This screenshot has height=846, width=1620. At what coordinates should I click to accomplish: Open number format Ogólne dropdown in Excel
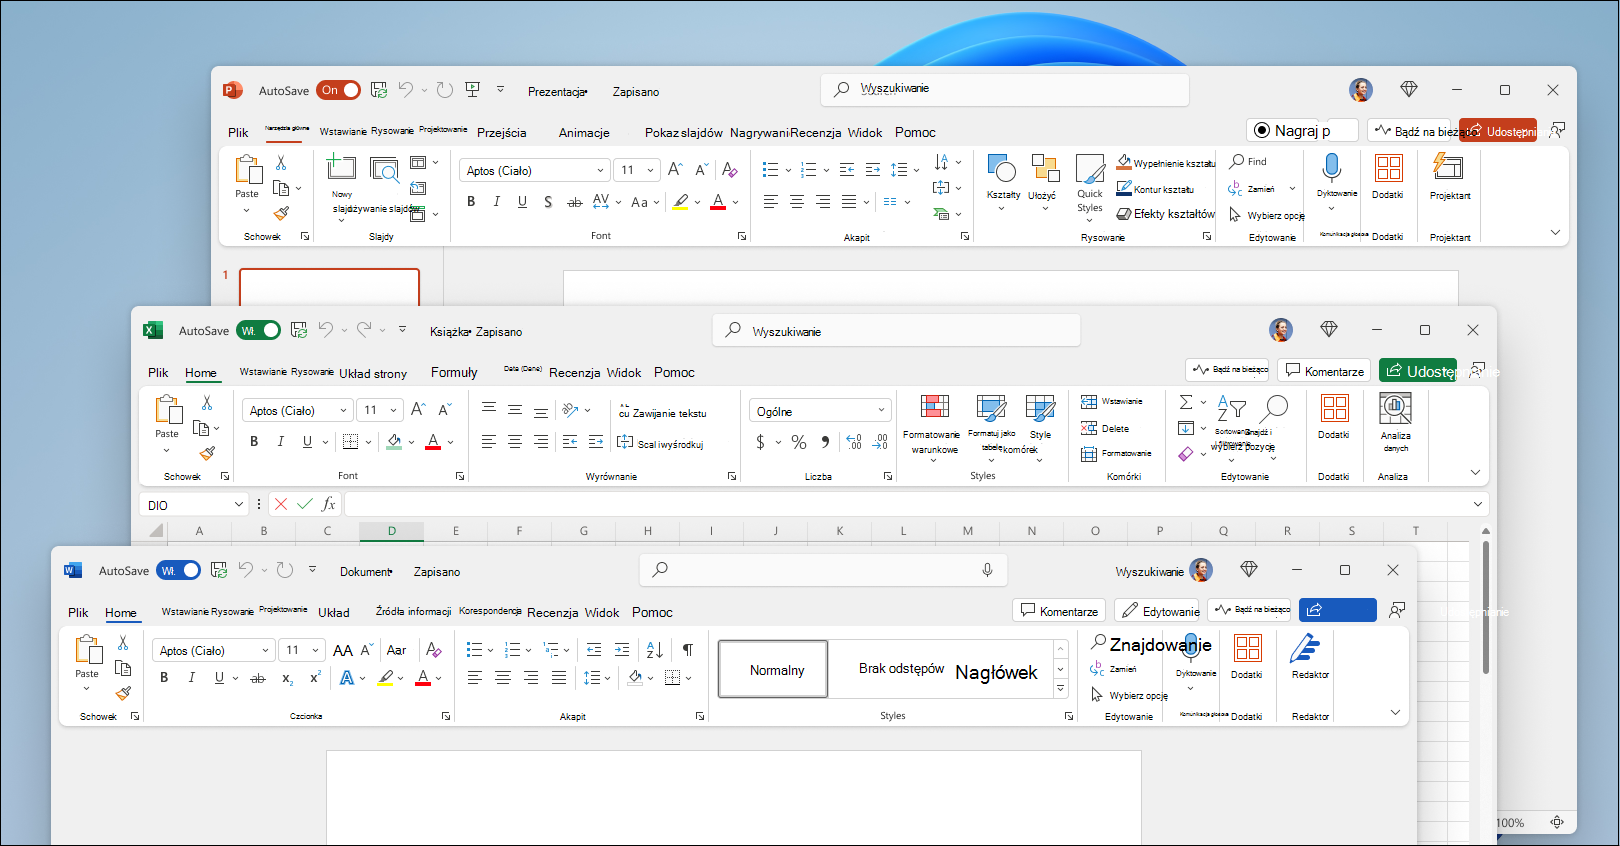point(881,410)
